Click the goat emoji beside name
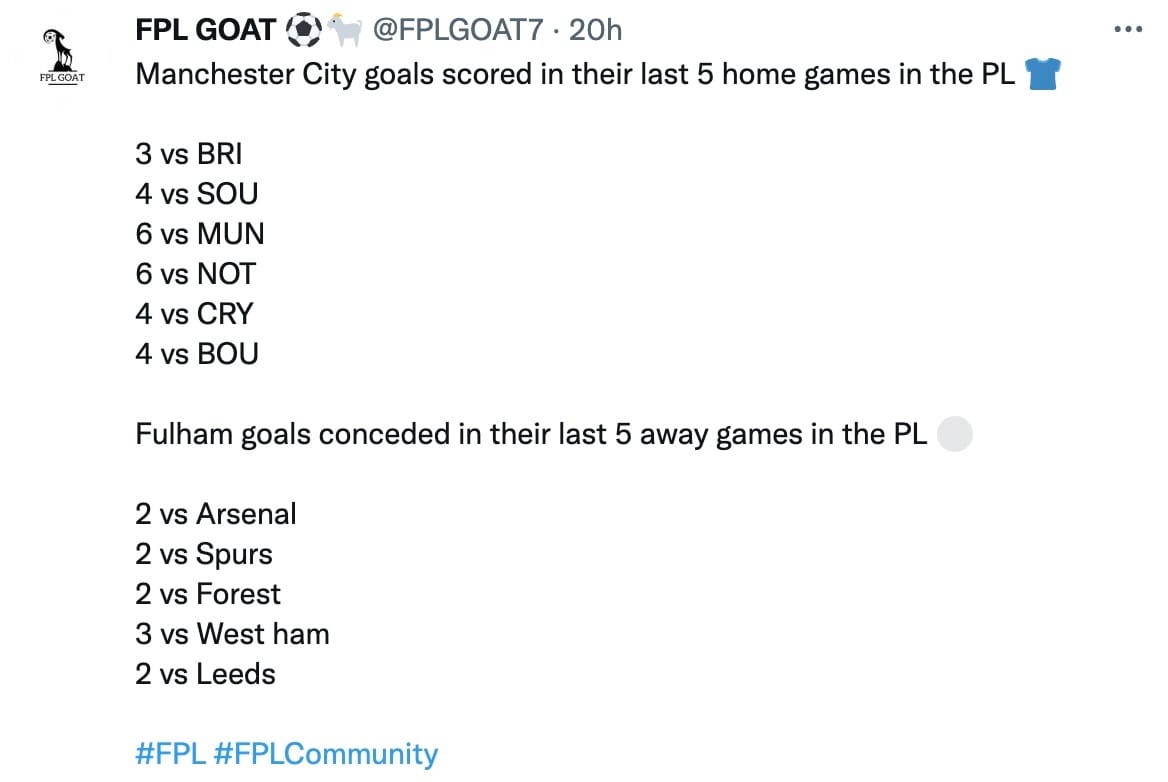This screenshot has width=1168, height=782. 344,31
